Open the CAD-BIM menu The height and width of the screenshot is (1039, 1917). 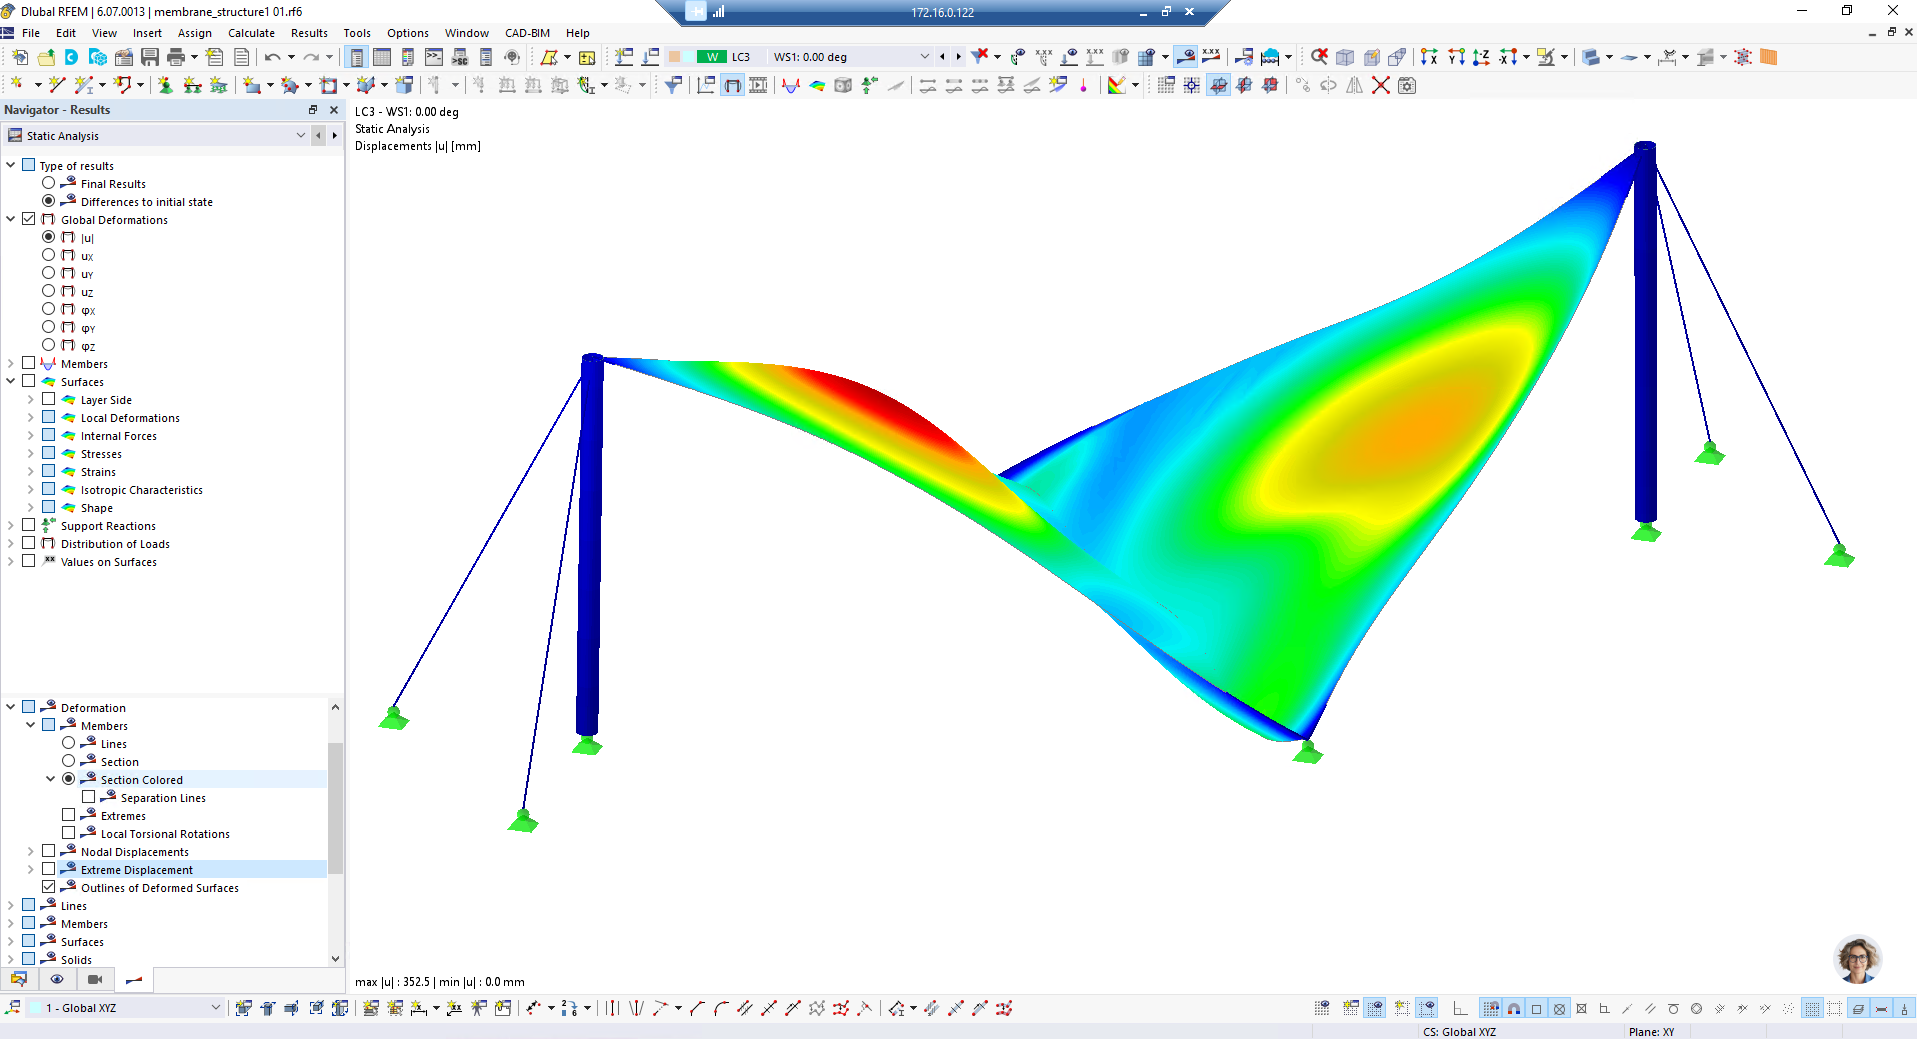click(x=527, y=33)
